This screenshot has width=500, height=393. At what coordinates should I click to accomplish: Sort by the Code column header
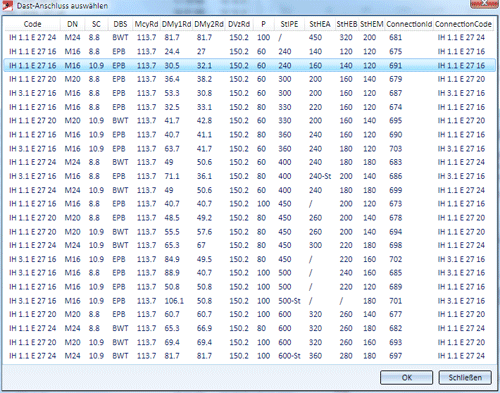[x=32, y=24]
